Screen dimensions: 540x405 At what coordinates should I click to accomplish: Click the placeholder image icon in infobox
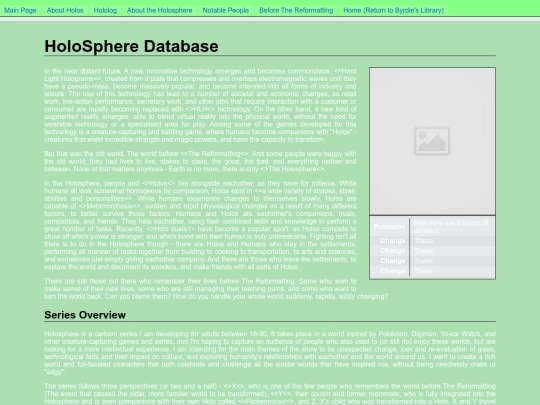[432, 141]
